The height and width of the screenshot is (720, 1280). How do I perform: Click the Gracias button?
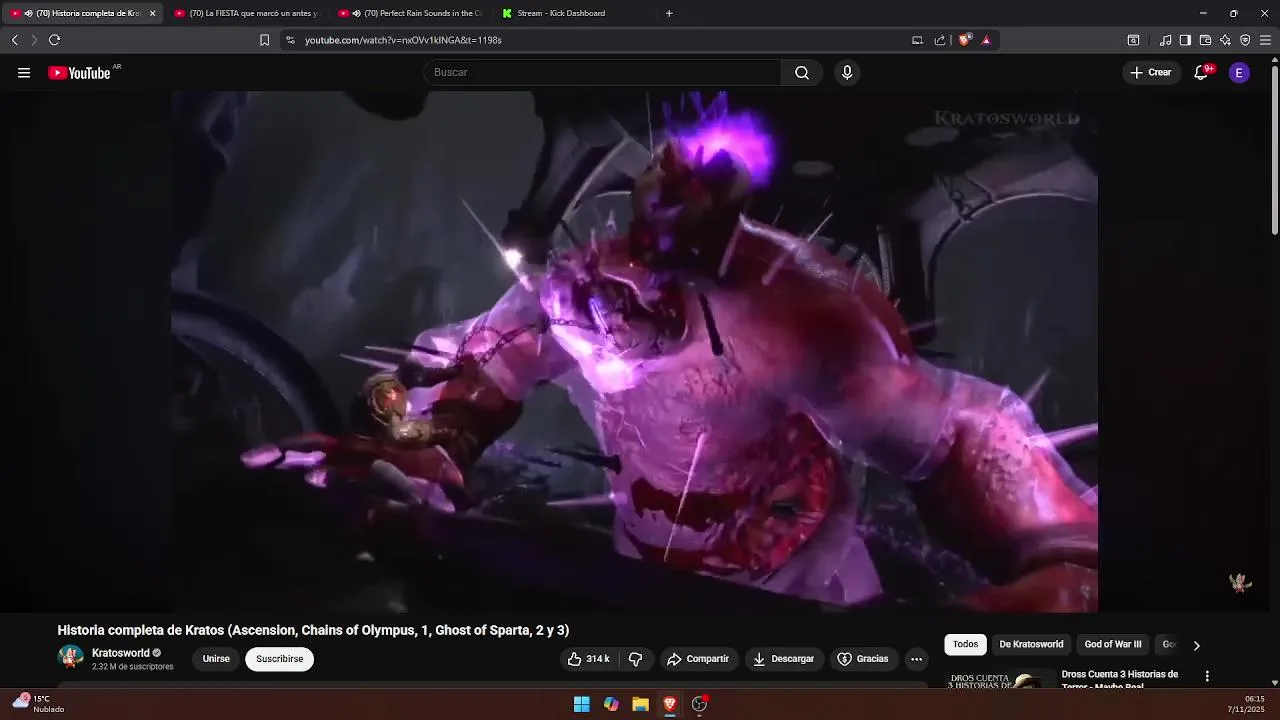[862, 659]
